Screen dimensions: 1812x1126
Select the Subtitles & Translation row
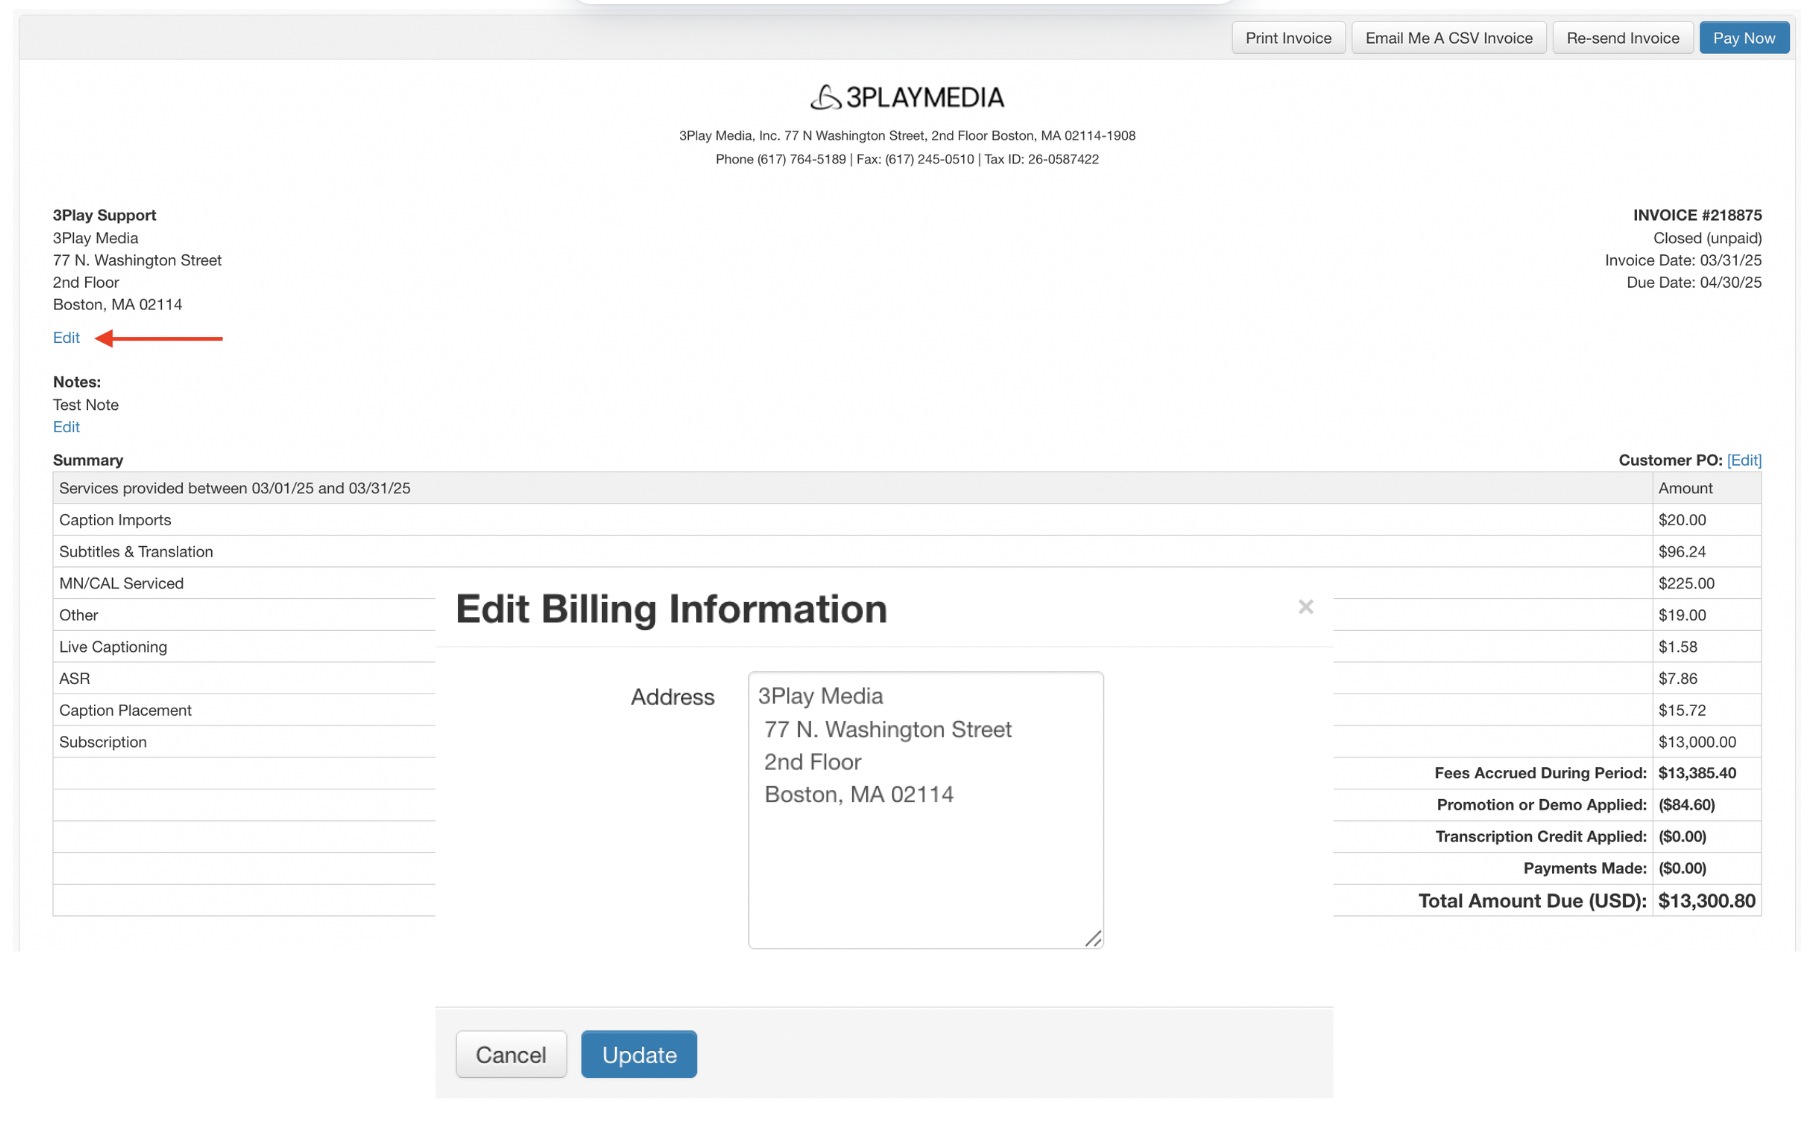pos(136,552)
